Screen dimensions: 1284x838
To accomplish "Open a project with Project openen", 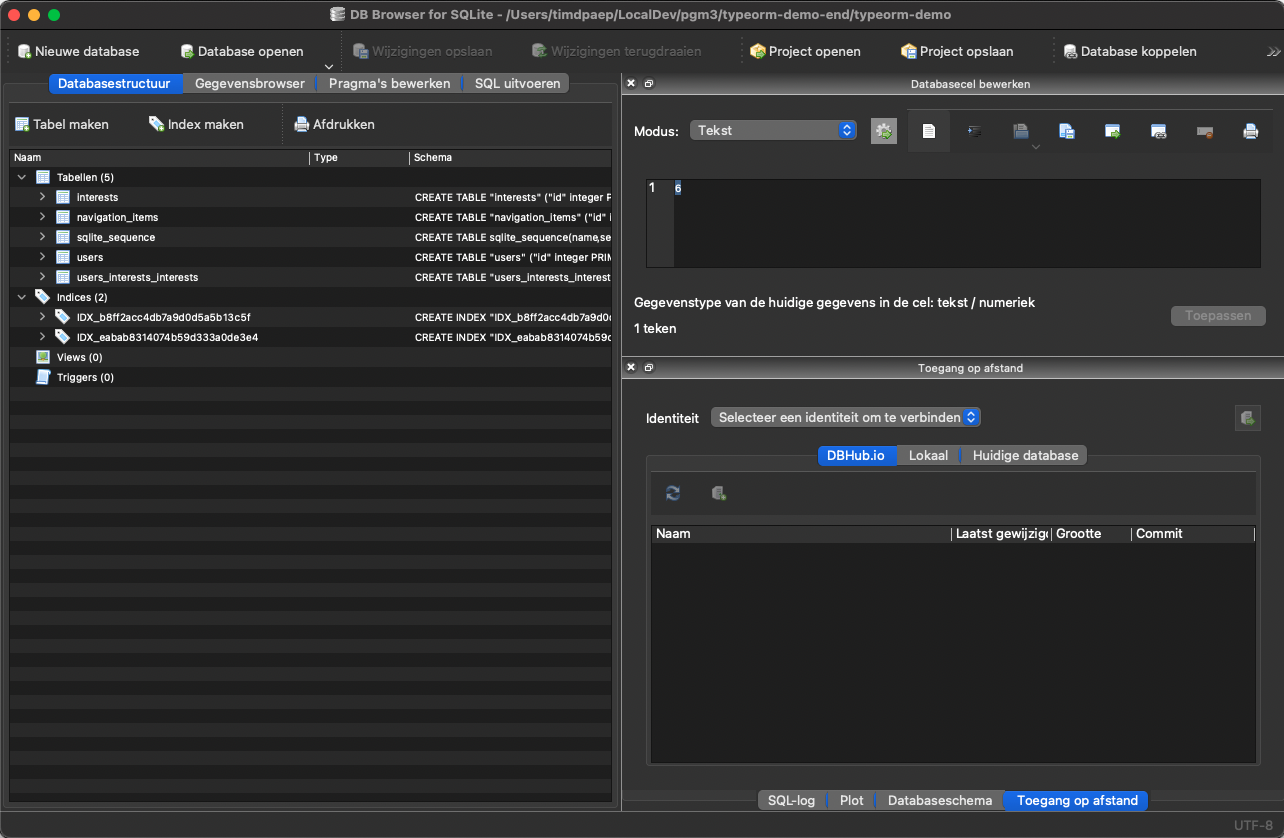I will (805, 51).
